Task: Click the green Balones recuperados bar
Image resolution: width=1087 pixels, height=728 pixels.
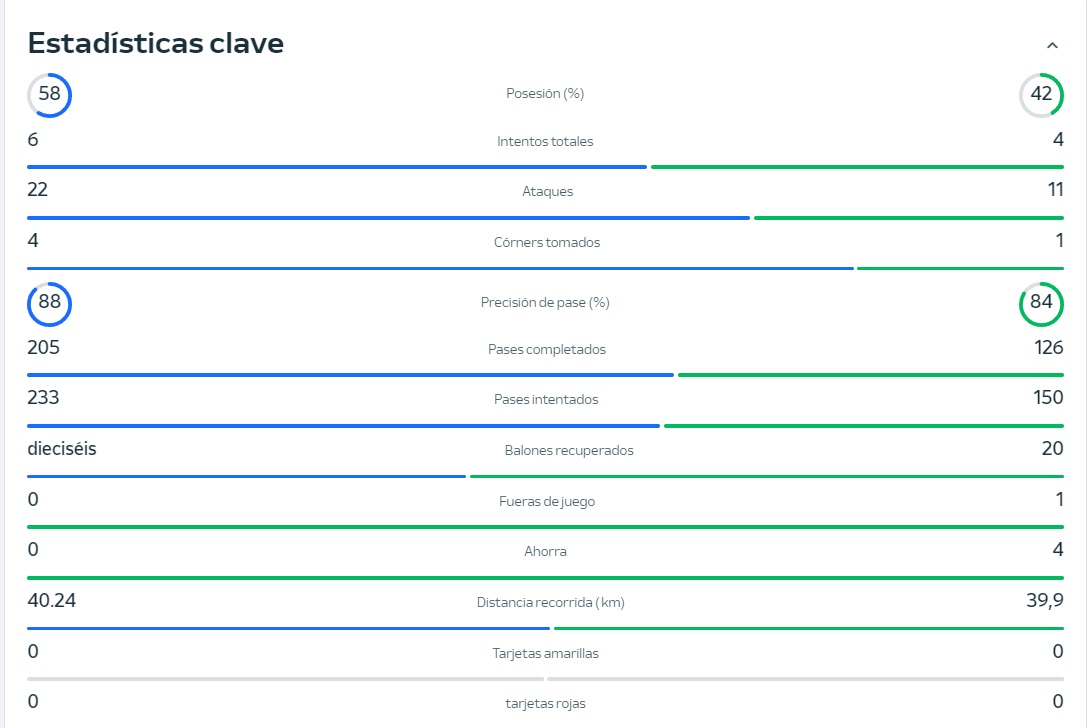Action: (766, 476)
